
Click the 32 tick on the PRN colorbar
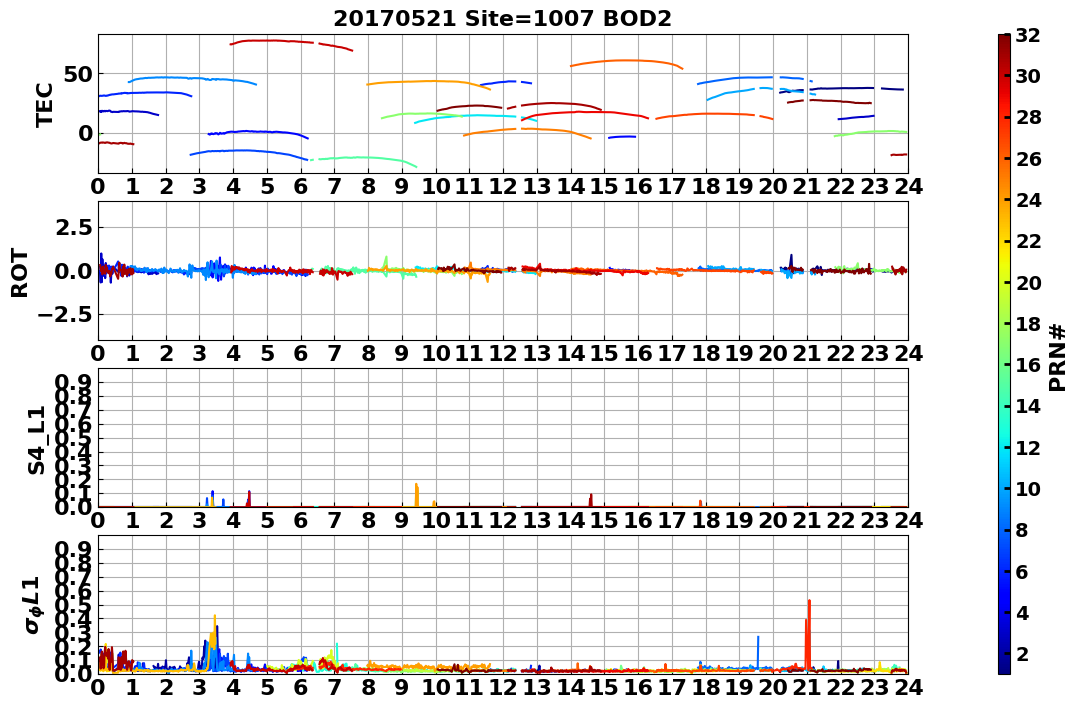tap(1028, 35)
